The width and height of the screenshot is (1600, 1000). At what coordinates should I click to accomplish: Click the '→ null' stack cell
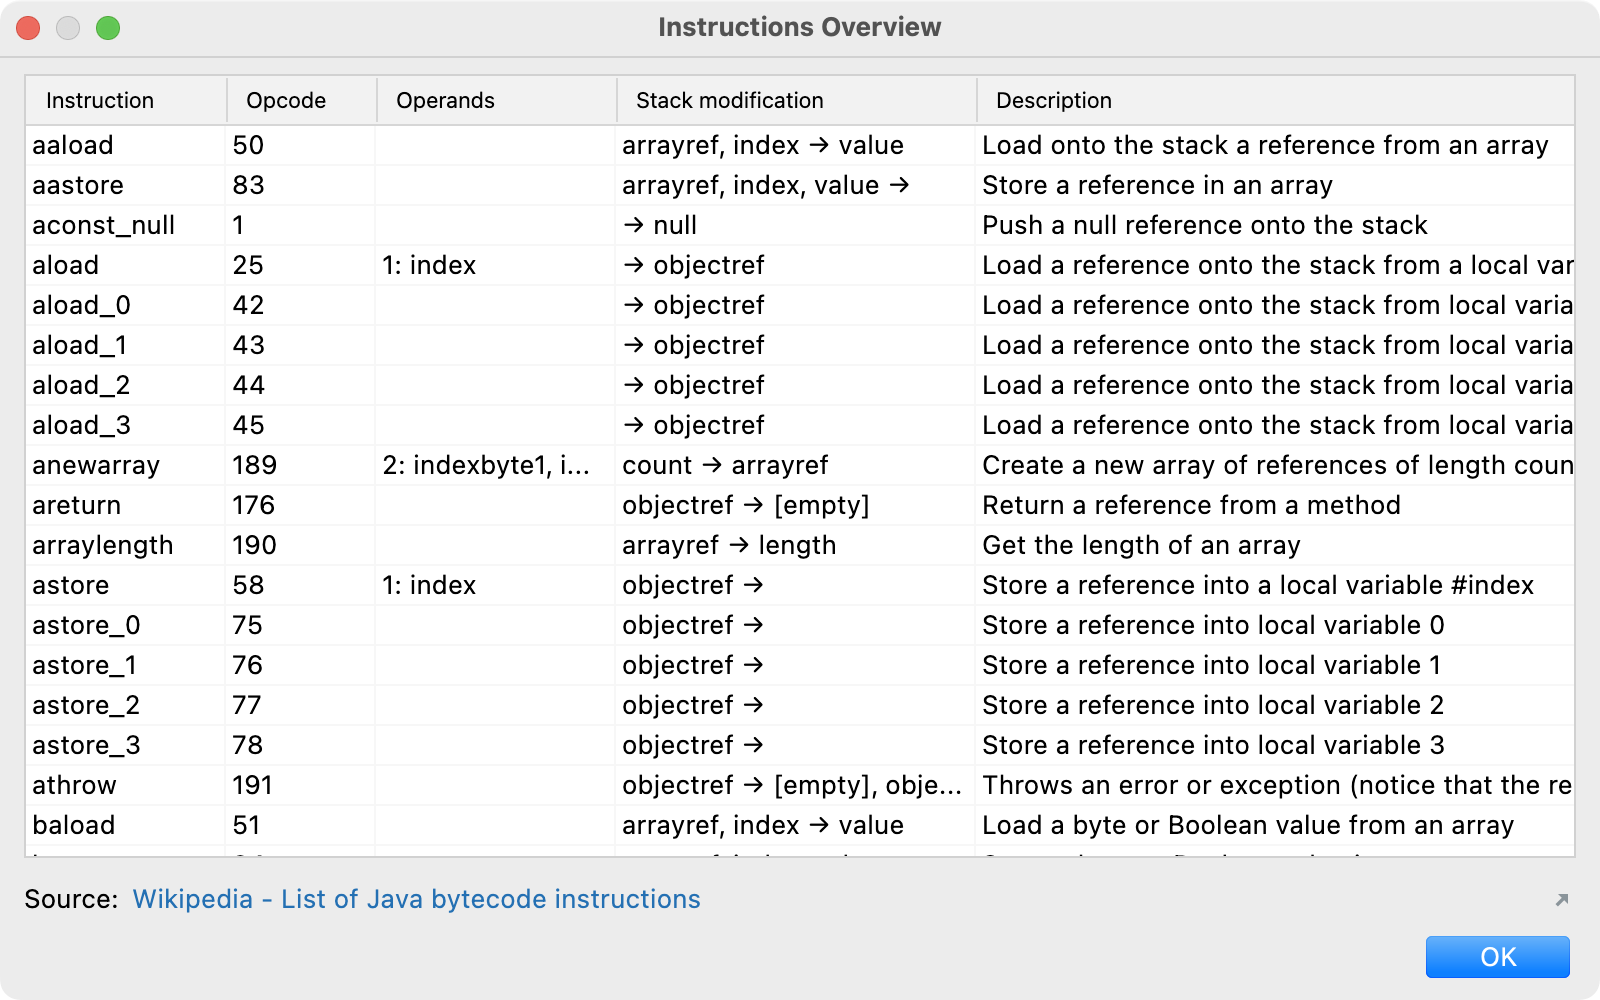pos(796,225)
